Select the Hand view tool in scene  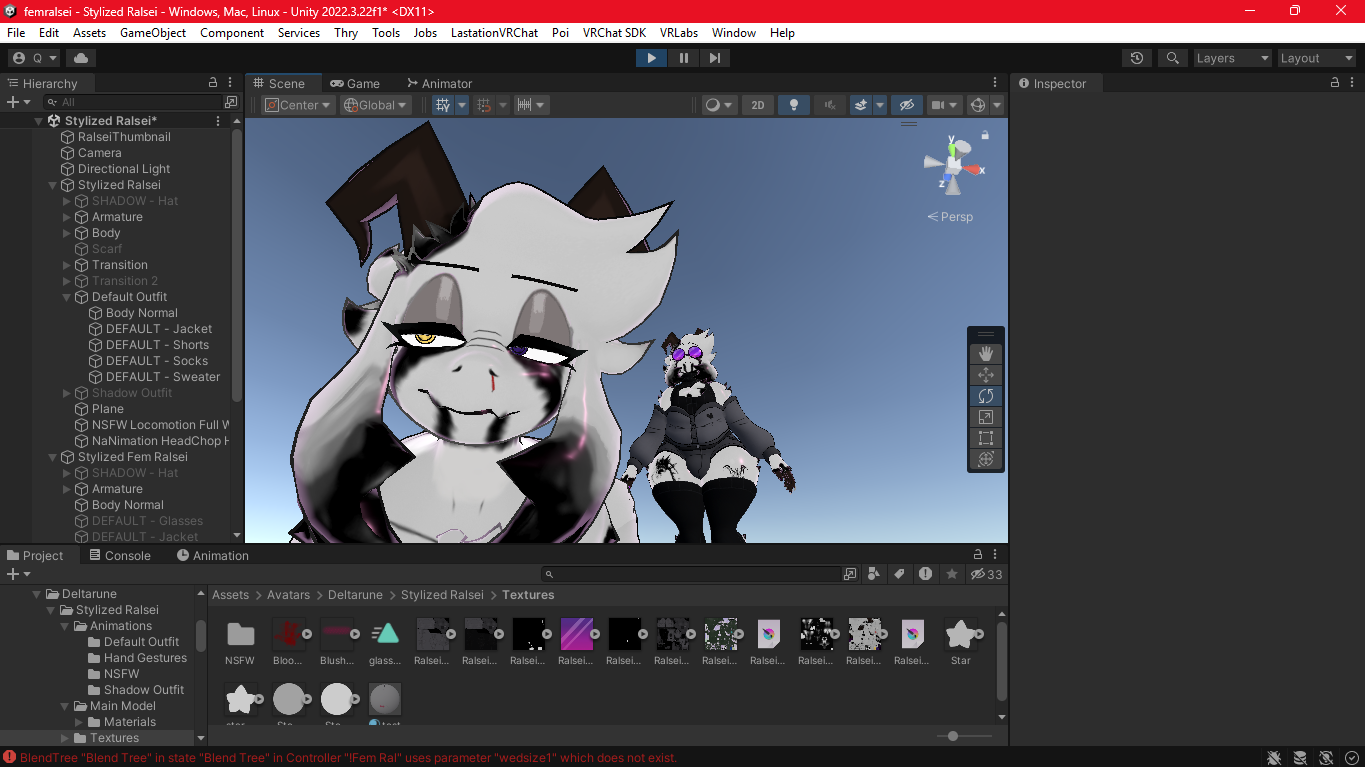pyautogui.click(x=986, y=353)
